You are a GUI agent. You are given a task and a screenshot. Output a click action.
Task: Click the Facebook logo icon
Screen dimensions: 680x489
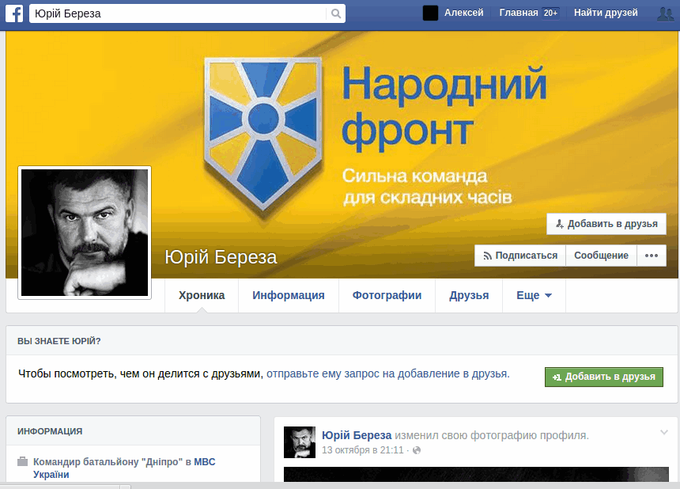pos(14,13)
